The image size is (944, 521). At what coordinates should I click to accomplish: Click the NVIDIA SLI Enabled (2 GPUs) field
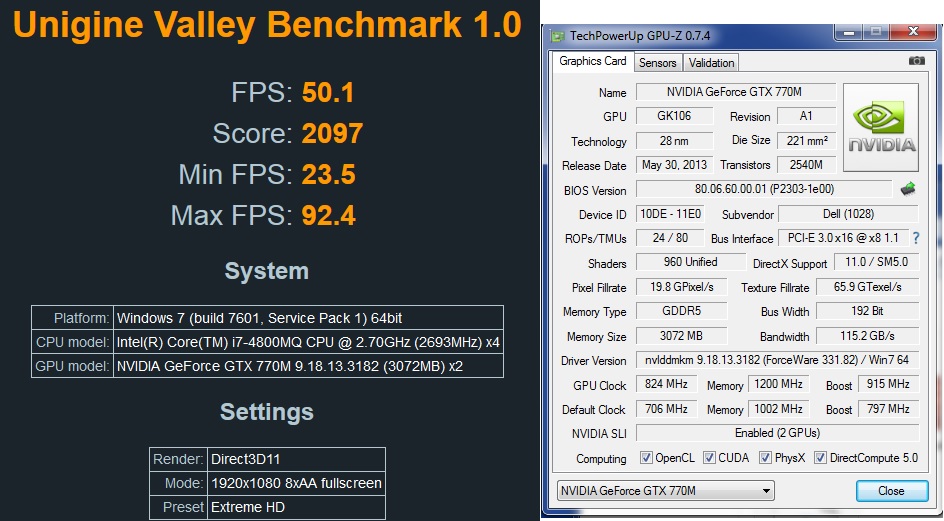pyautogui.click(x=777, y=433)
